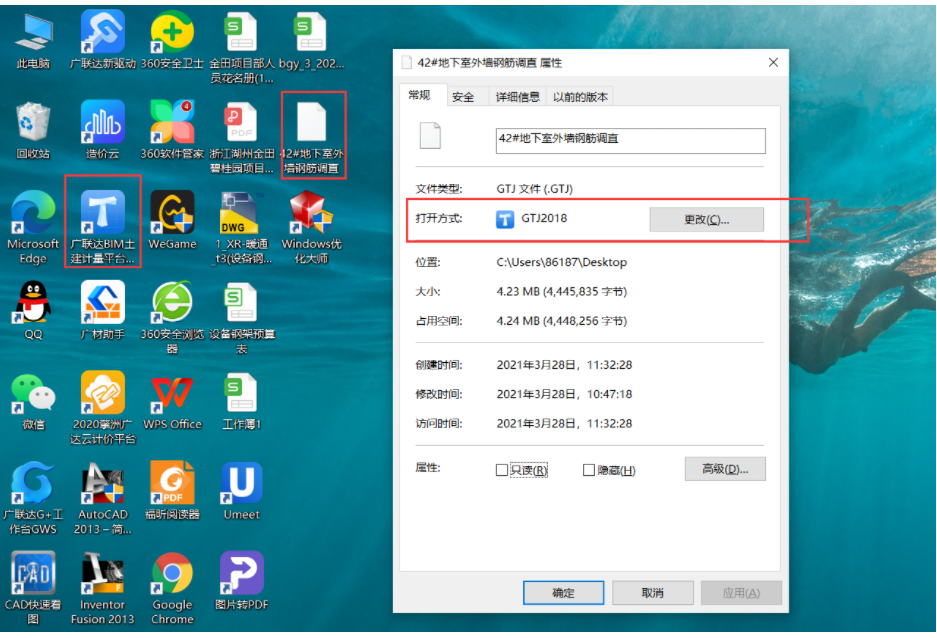937x638 pixels.
Task: Open the 高级(D)... attributes button
Action: [725, 470]
